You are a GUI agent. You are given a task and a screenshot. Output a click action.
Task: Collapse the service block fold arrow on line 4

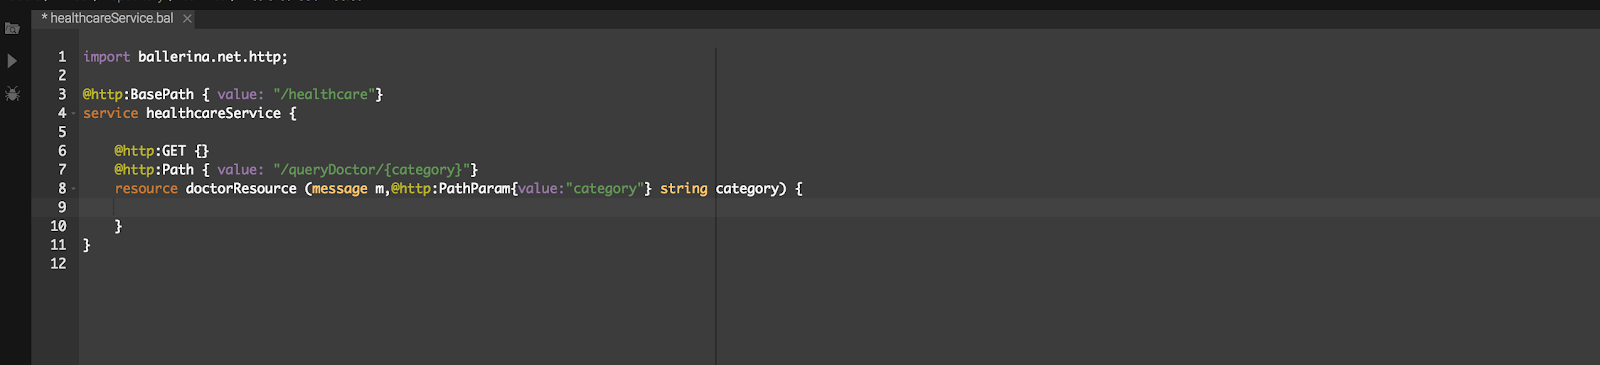click(73, 113)
